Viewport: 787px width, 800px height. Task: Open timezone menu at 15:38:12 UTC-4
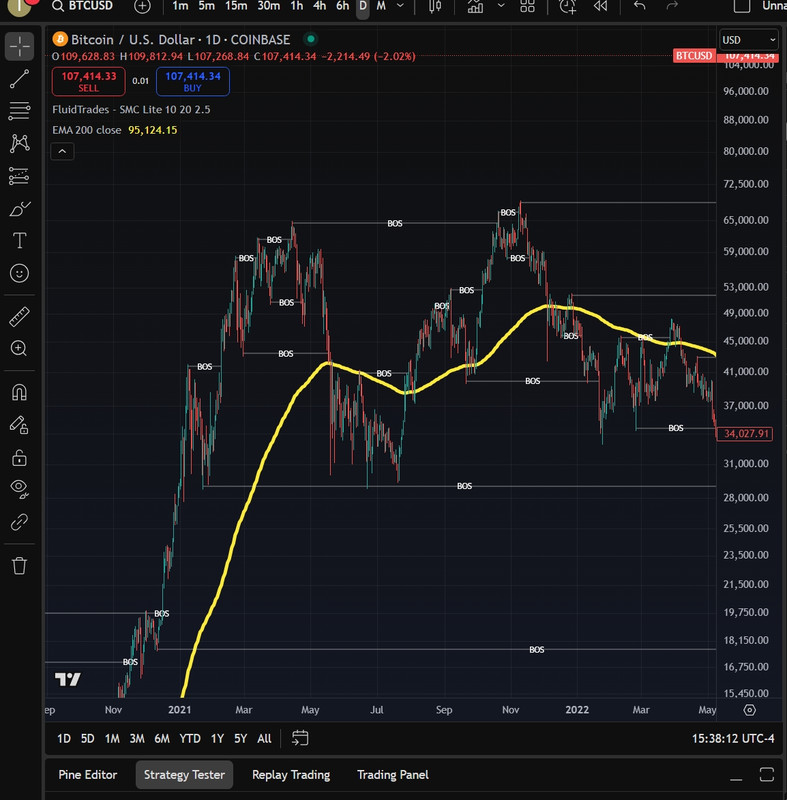[x=733, y=738]
